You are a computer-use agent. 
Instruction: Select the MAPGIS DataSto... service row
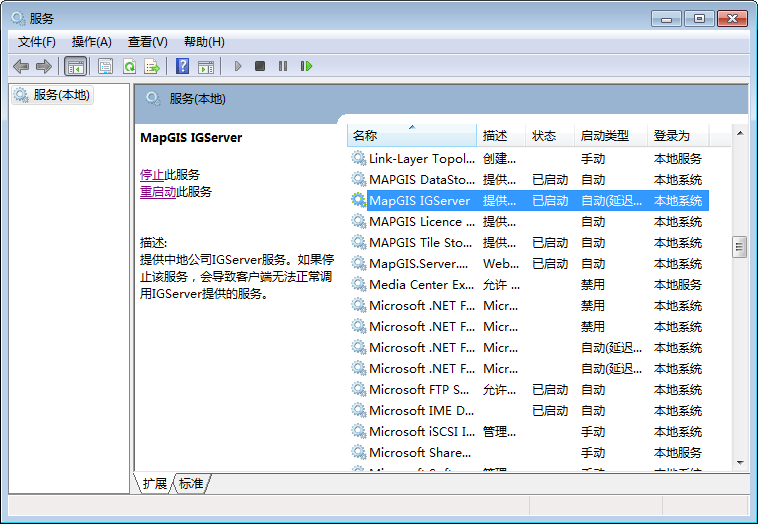coord(528,179)
